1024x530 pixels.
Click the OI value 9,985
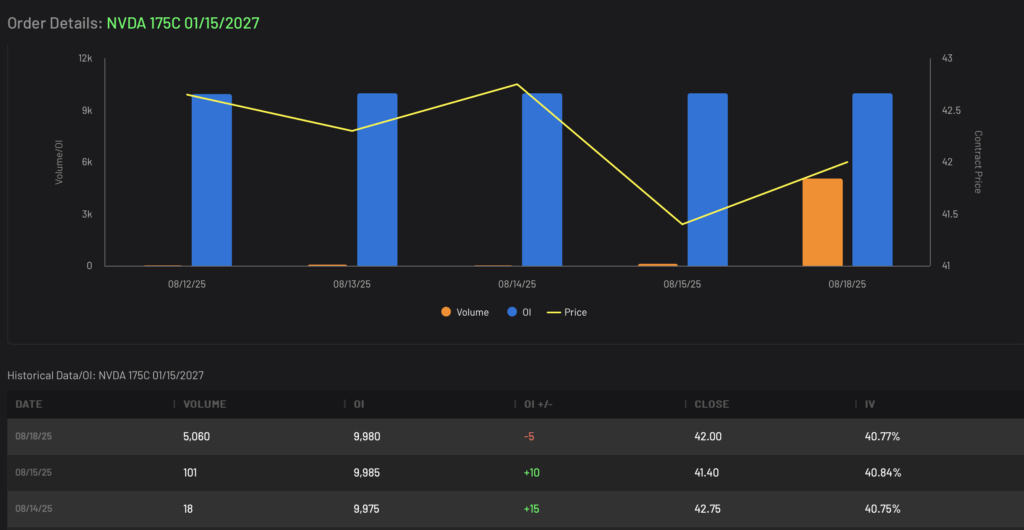point(366,473)
